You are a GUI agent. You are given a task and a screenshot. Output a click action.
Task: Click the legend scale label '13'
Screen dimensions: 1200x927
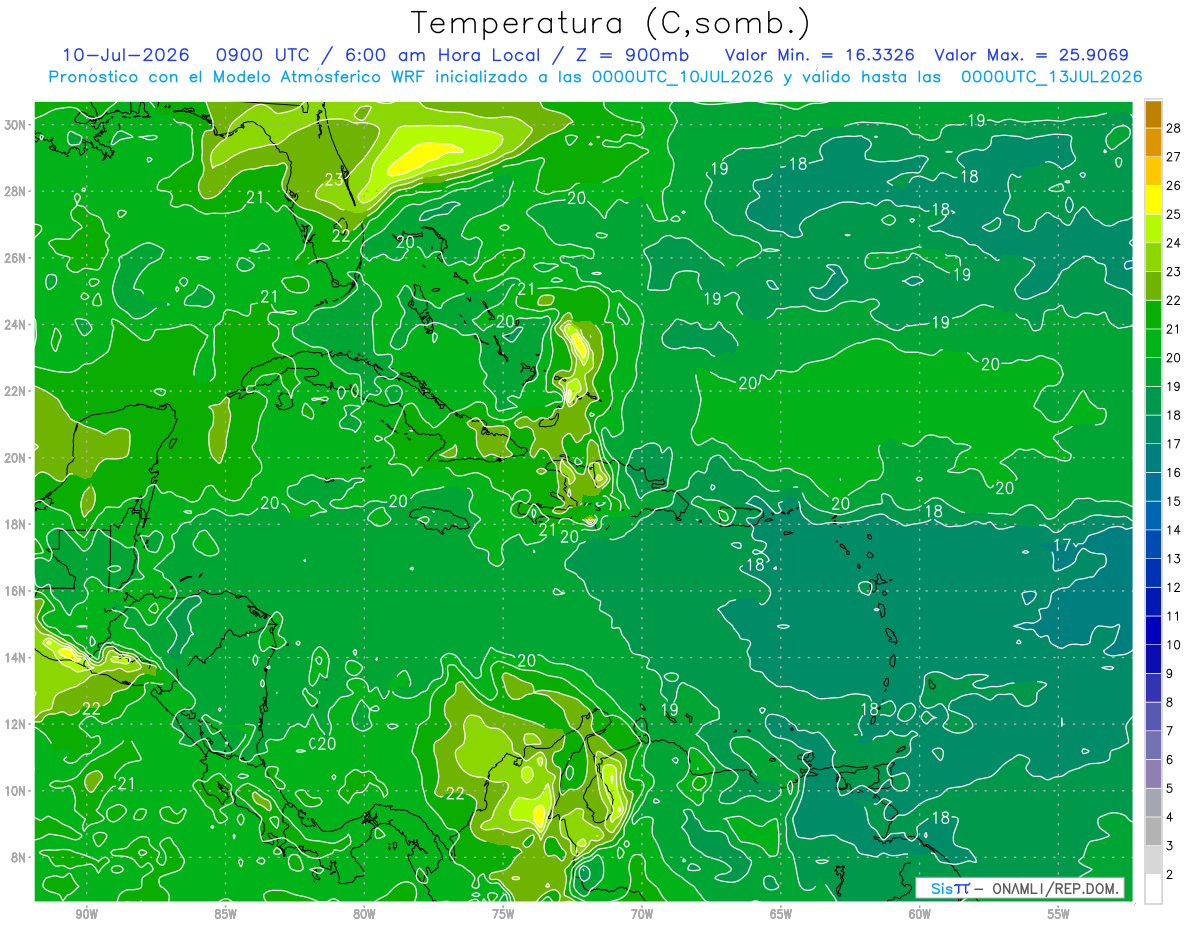click(1174, 558)
